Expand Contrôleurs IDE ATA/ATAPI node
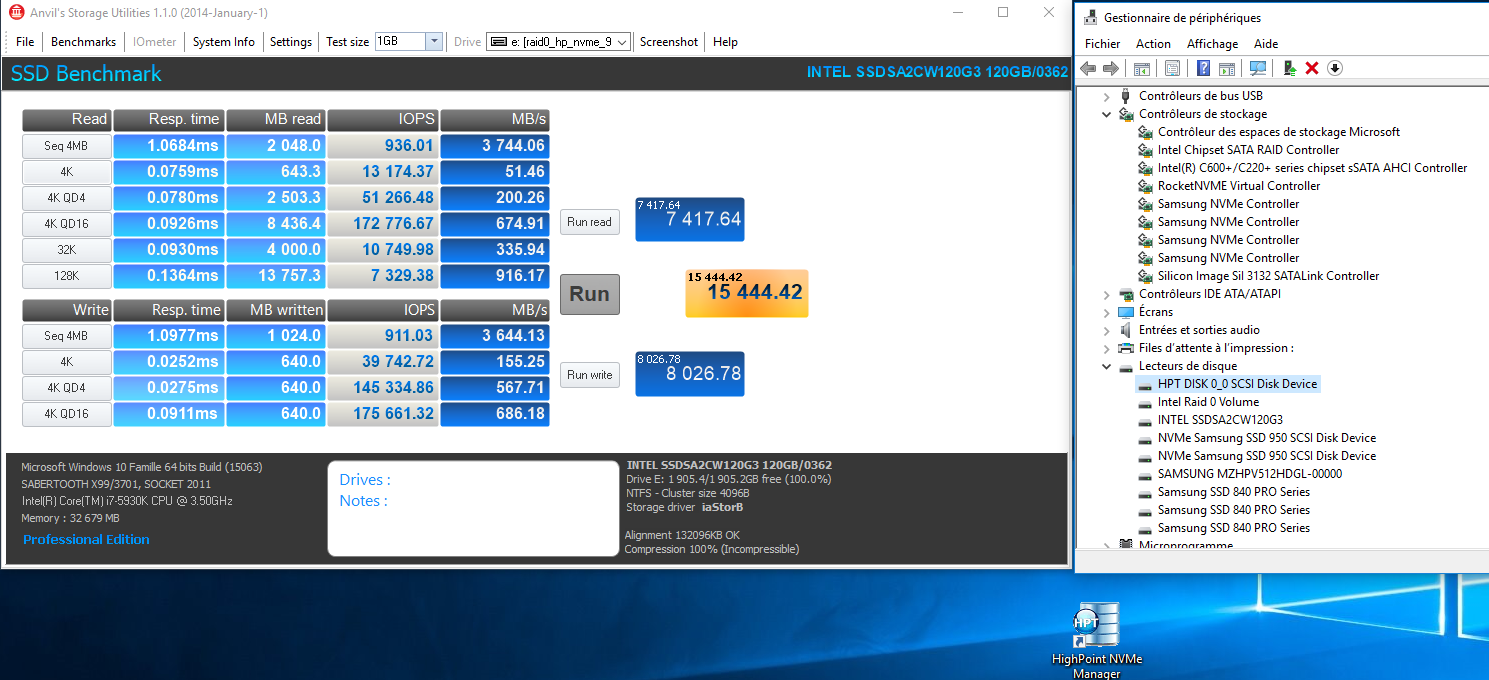The height and width of the screenshot is (680, 1489). click(1106, 294)
